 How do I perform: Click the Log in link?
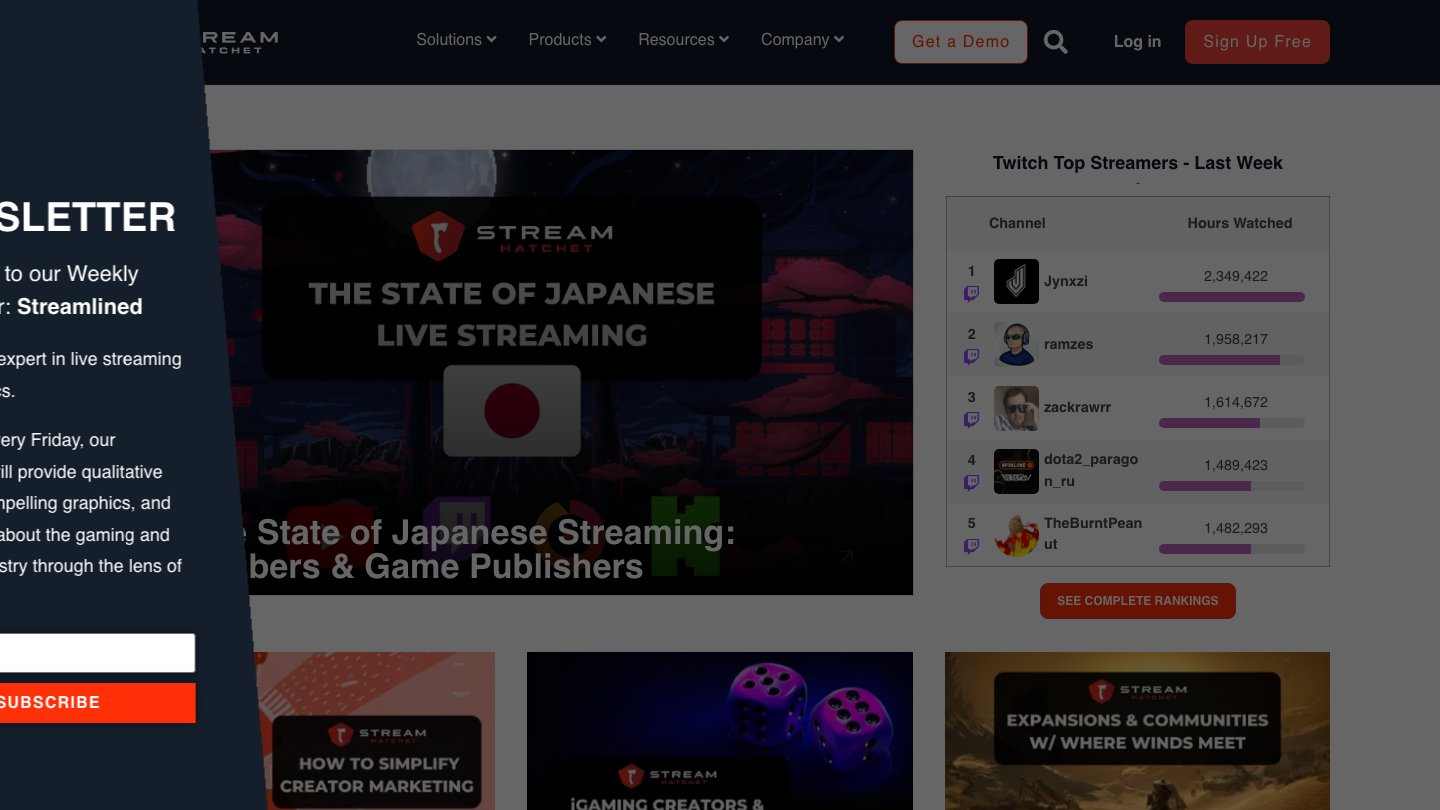click(x=1137, y=42)
